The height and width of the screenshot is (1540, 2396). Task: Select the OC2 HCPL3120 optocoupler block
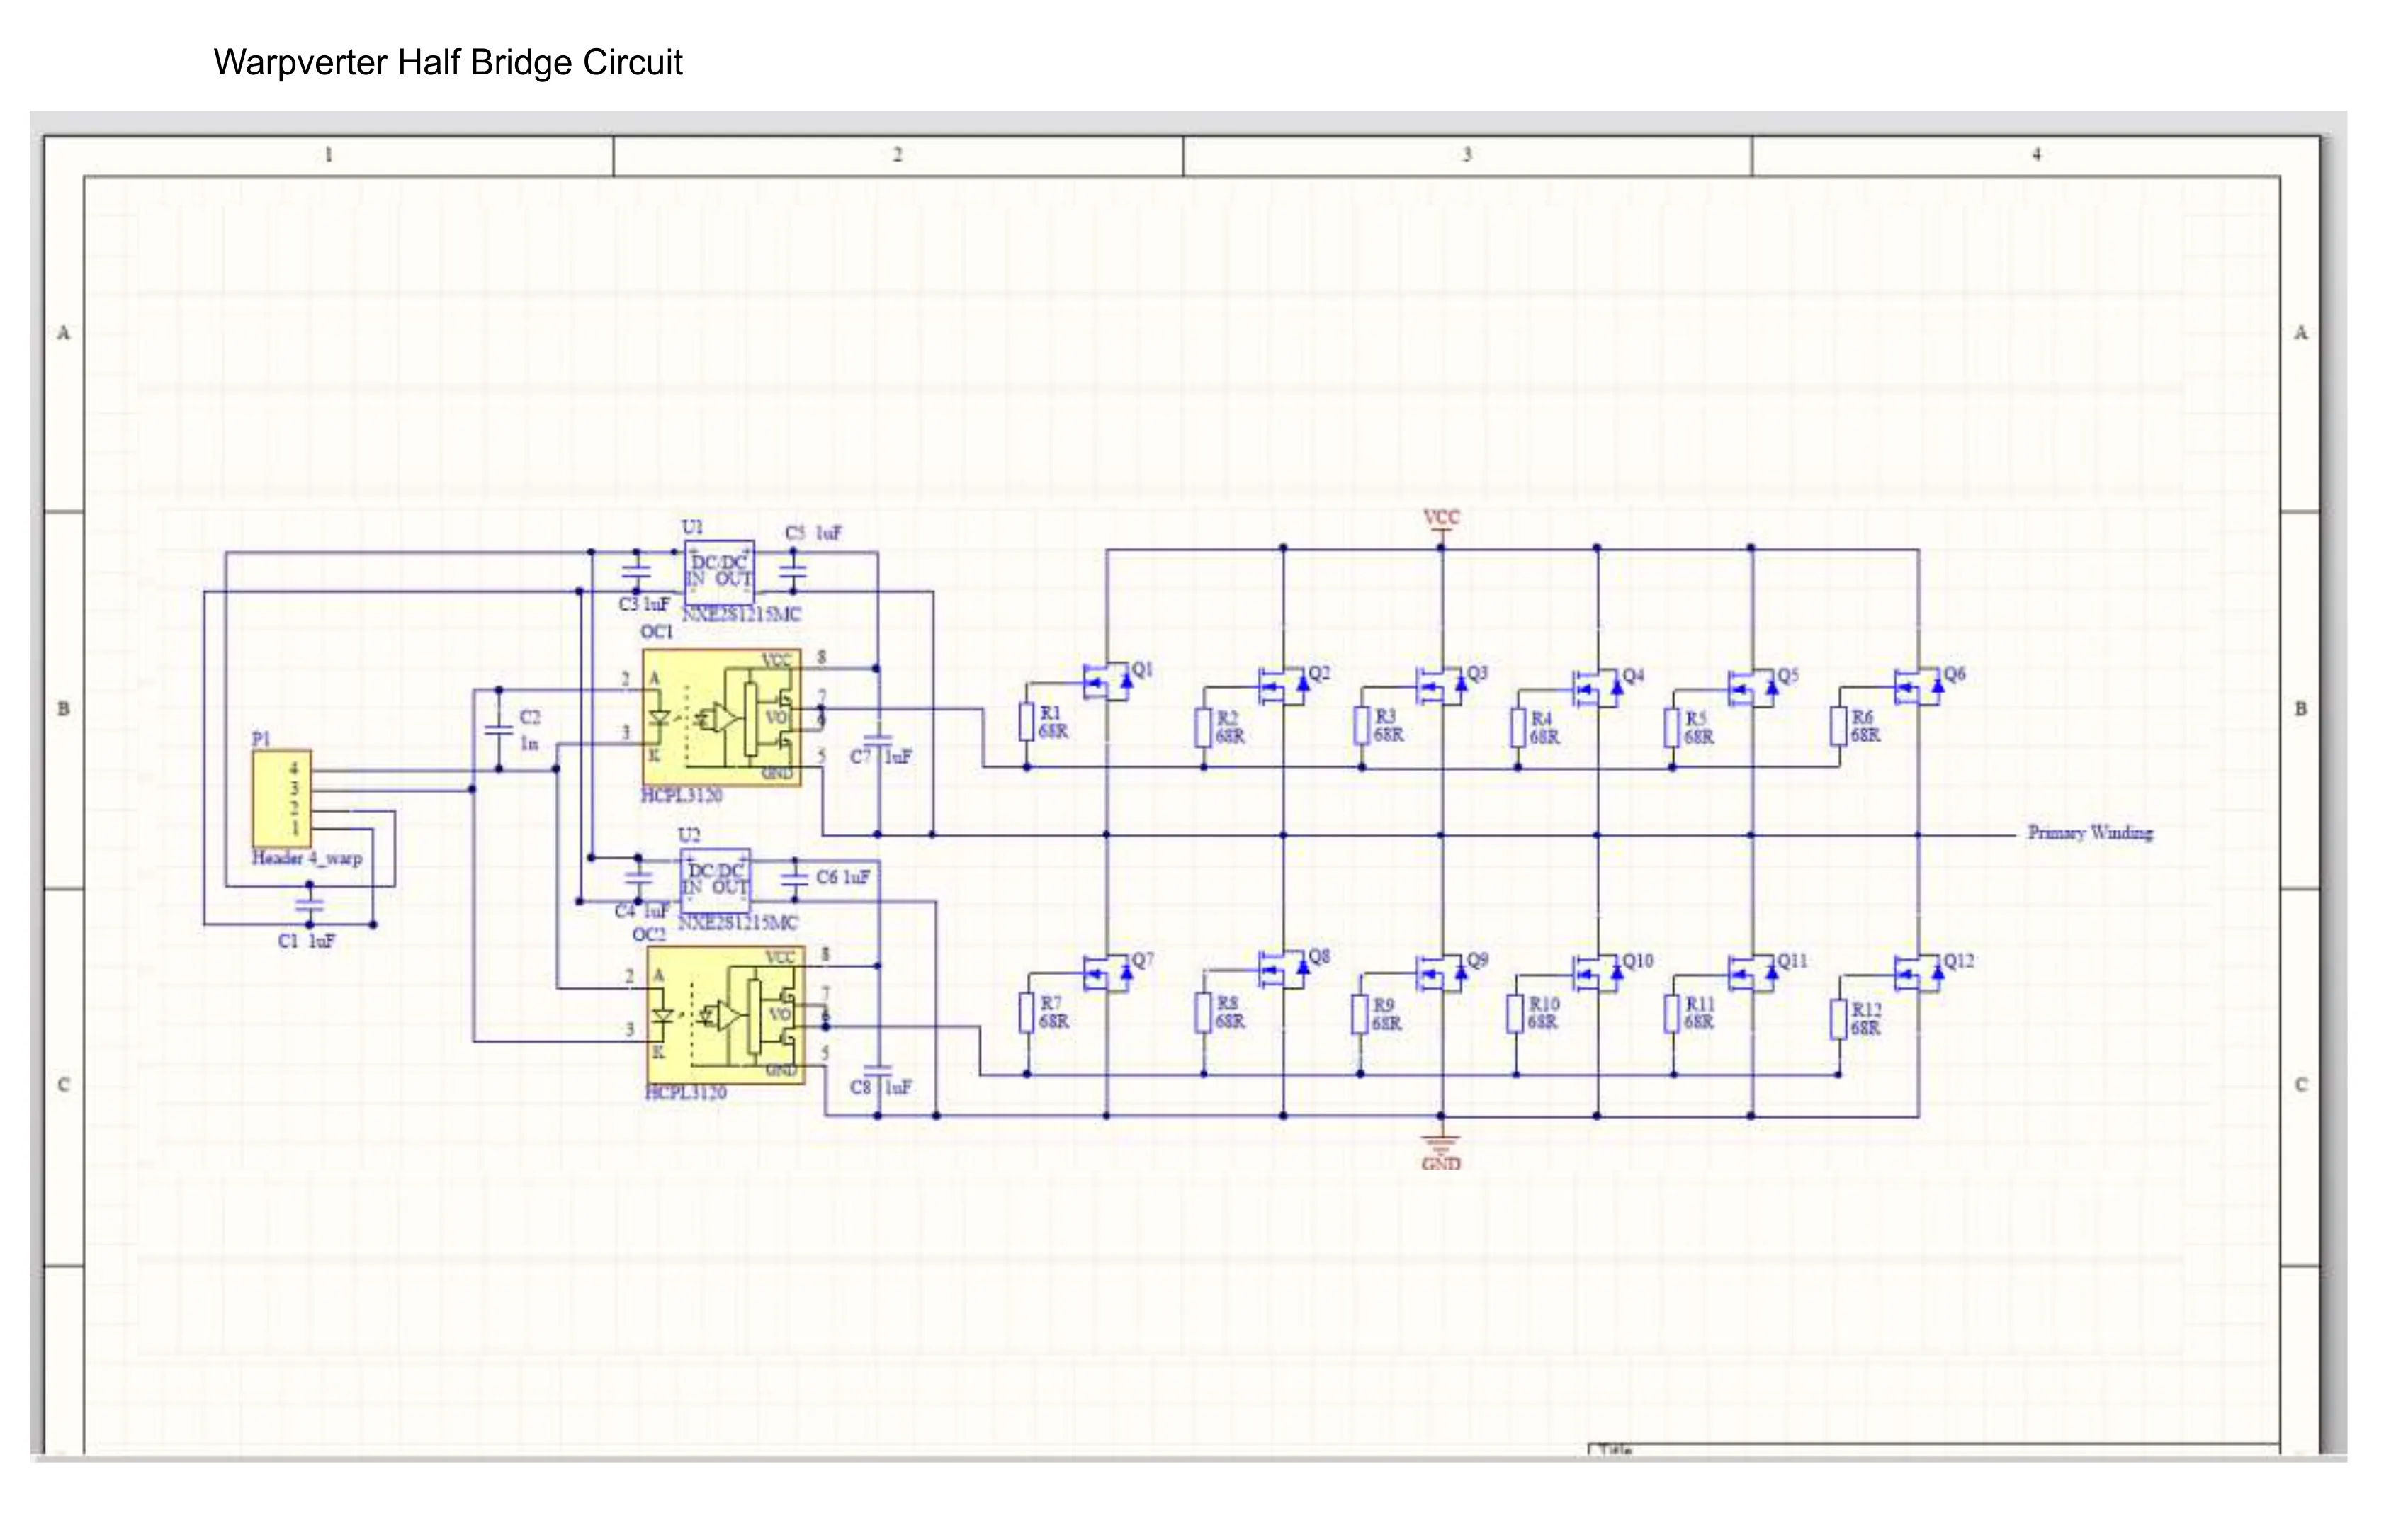[x=725, y=1014]
